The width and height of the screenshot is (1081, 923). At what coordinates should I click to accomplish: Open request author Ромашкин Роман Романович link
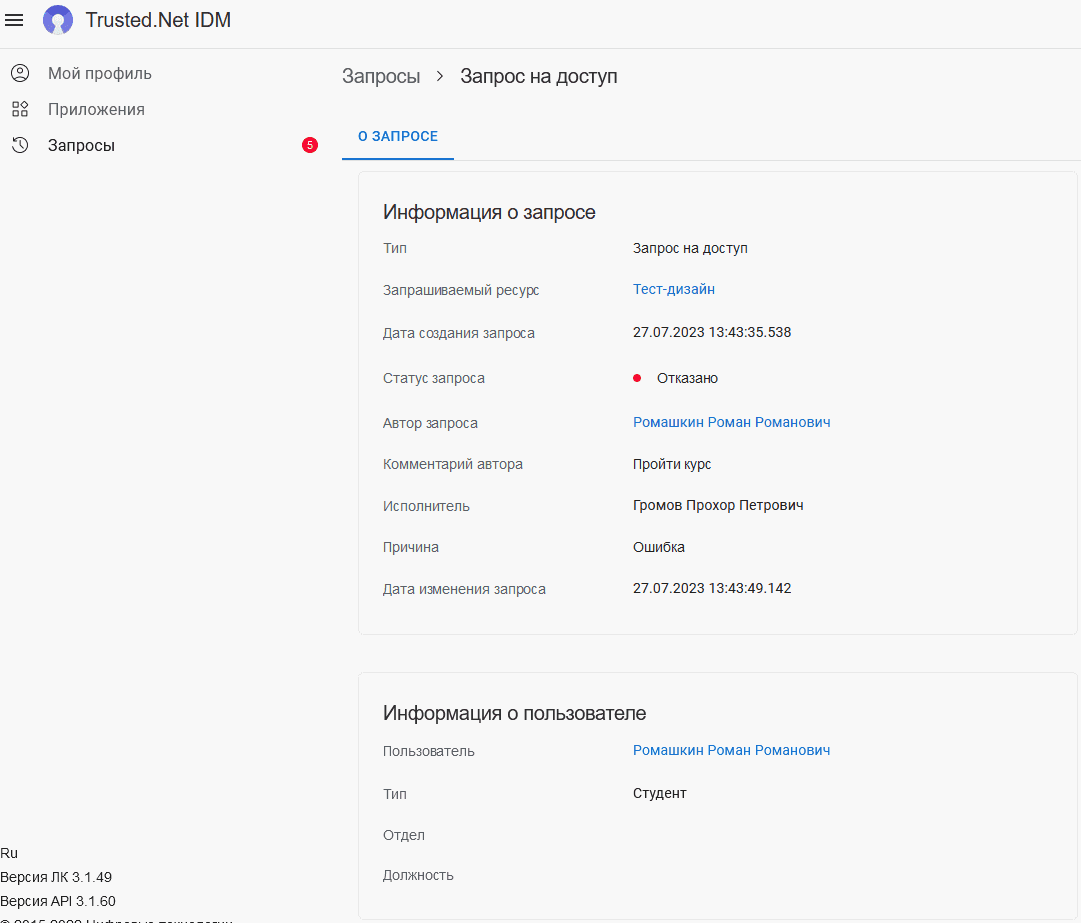(731, 422)
